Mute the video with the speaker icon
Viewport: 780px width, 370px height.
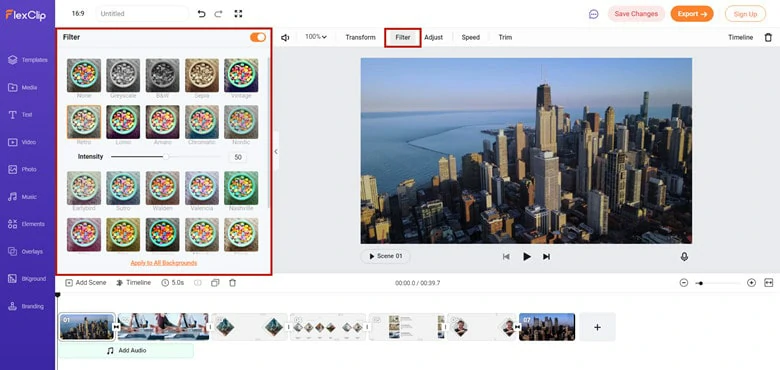pos(285,37)
